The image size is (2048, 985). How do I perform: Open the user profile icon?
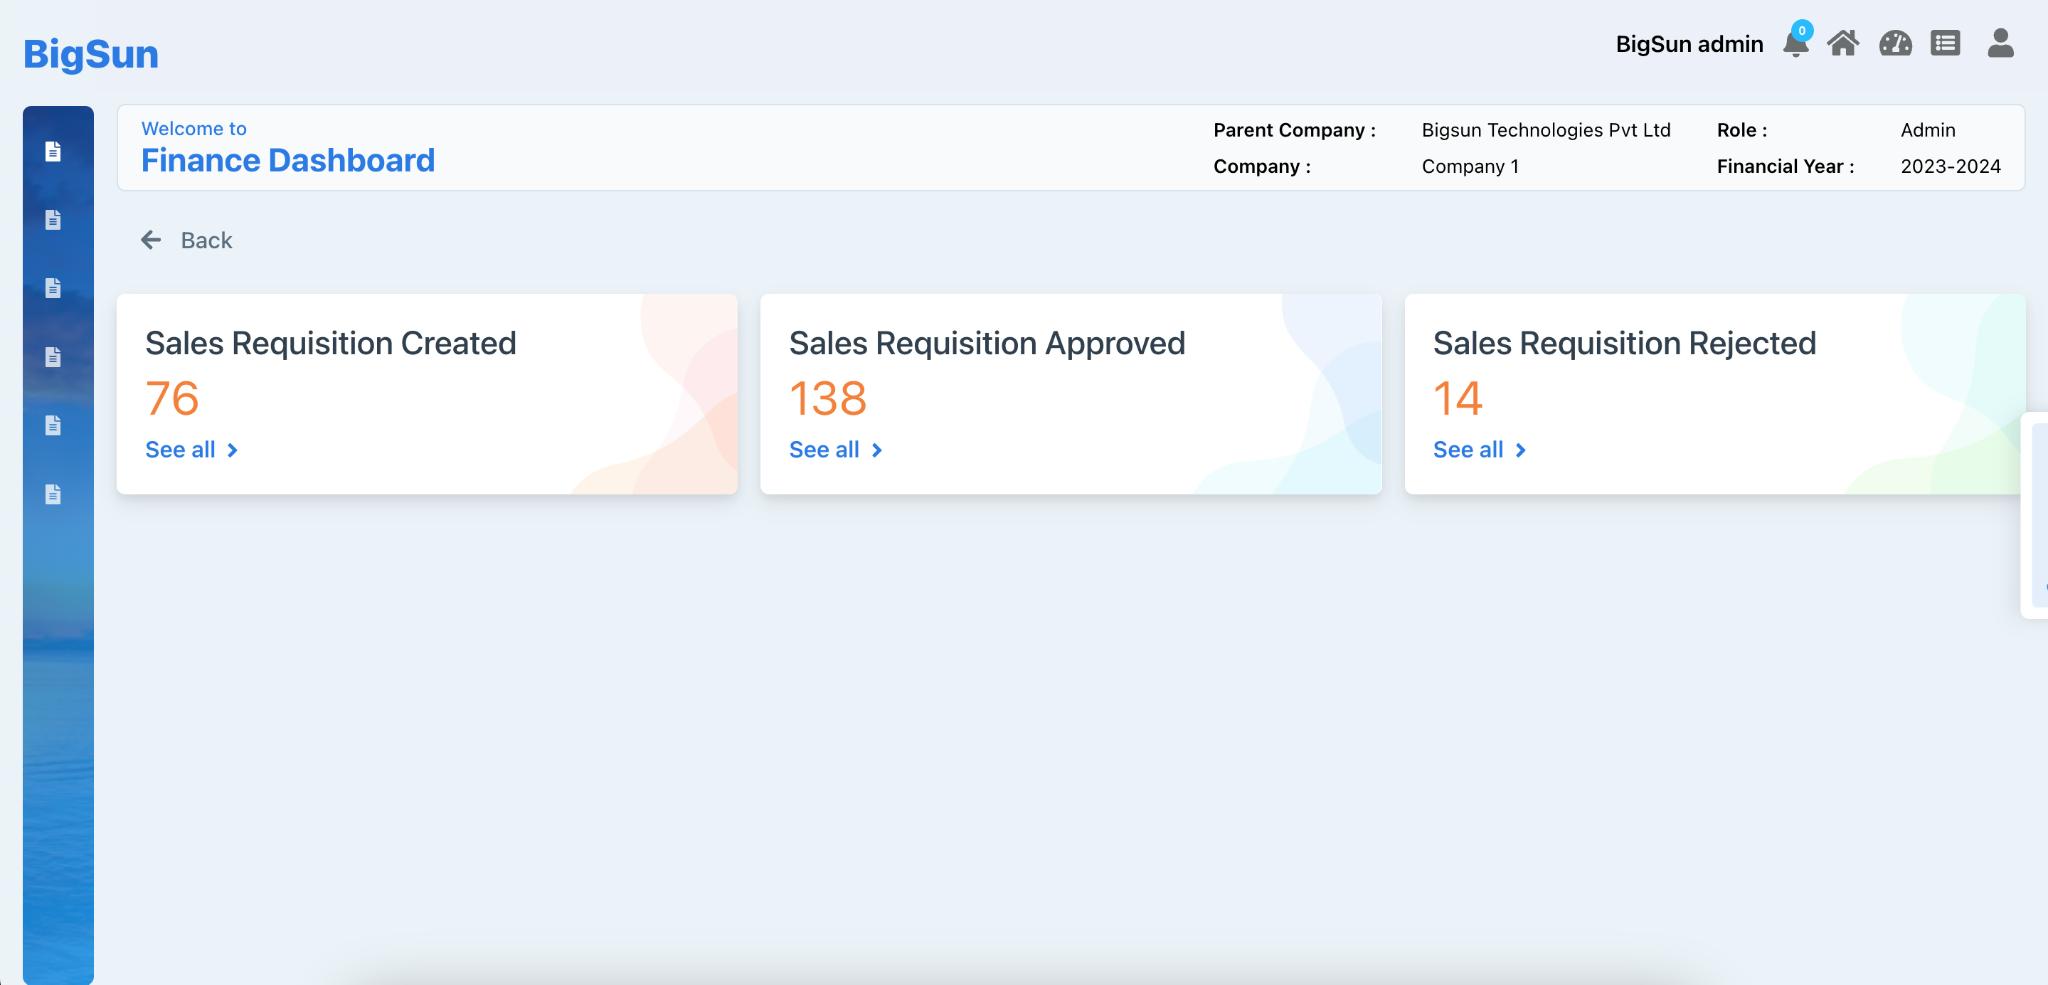2000,44
